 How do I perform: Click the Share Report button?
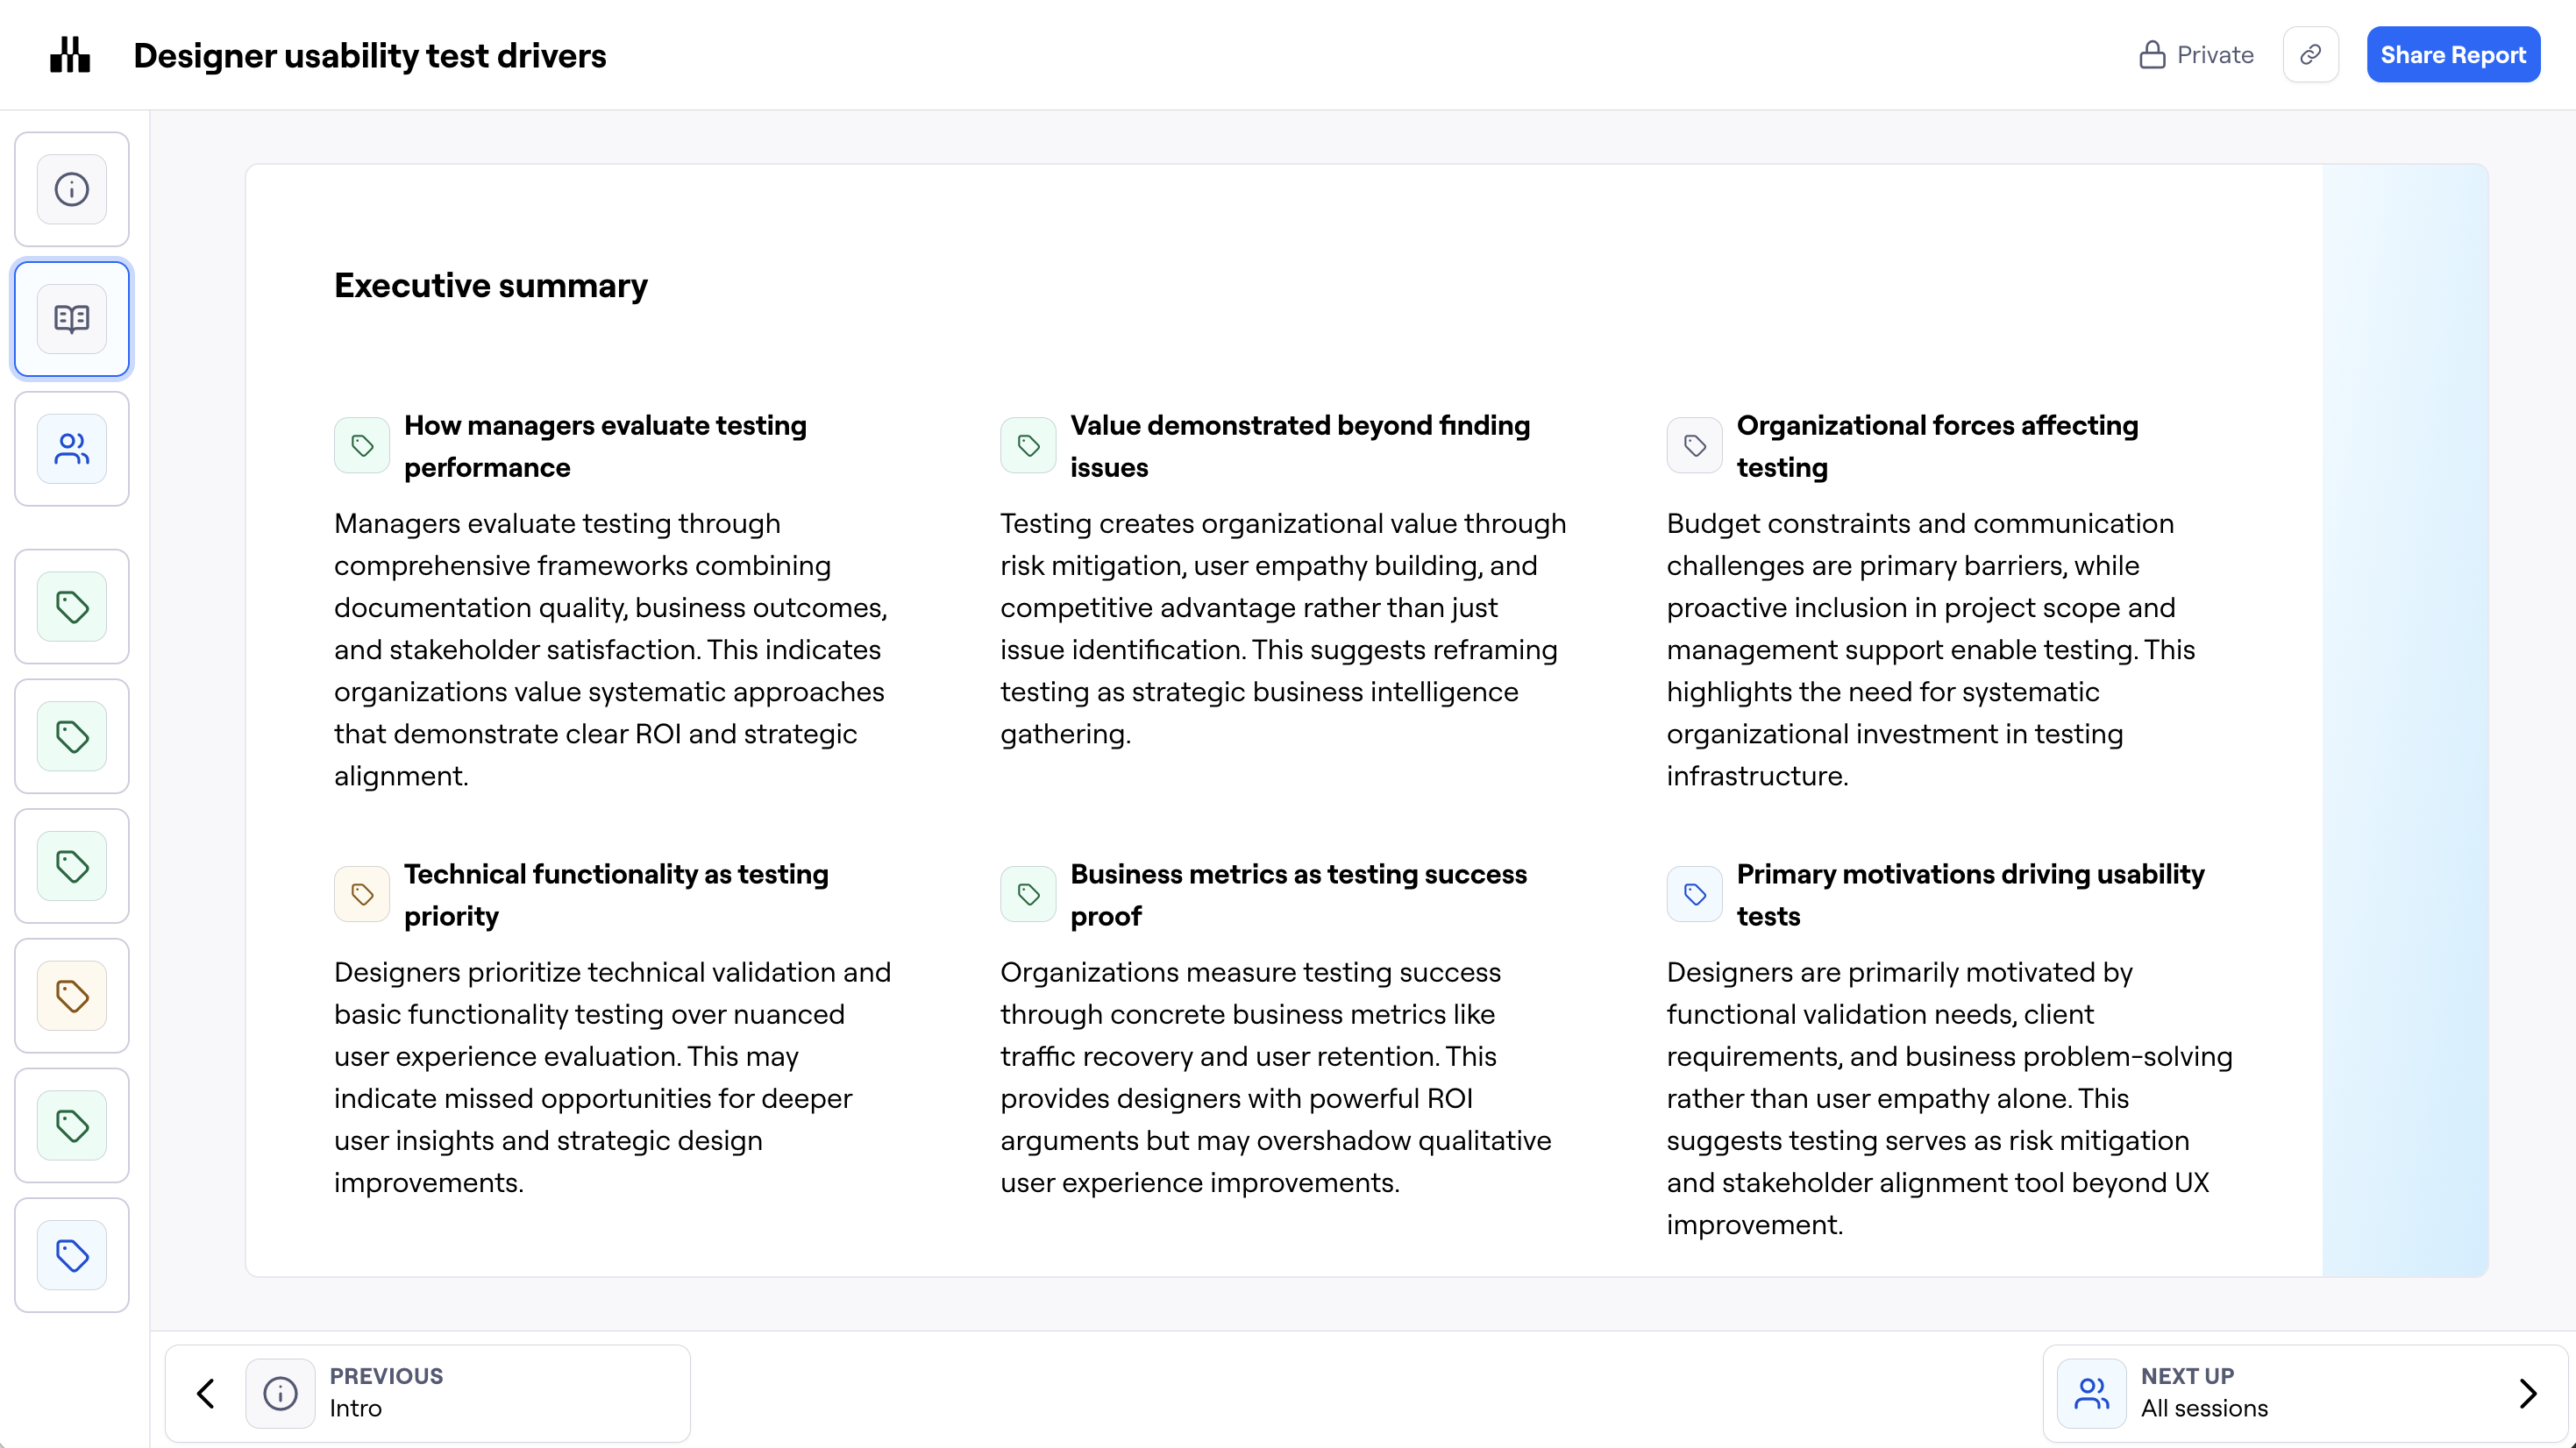[2452, 55]
